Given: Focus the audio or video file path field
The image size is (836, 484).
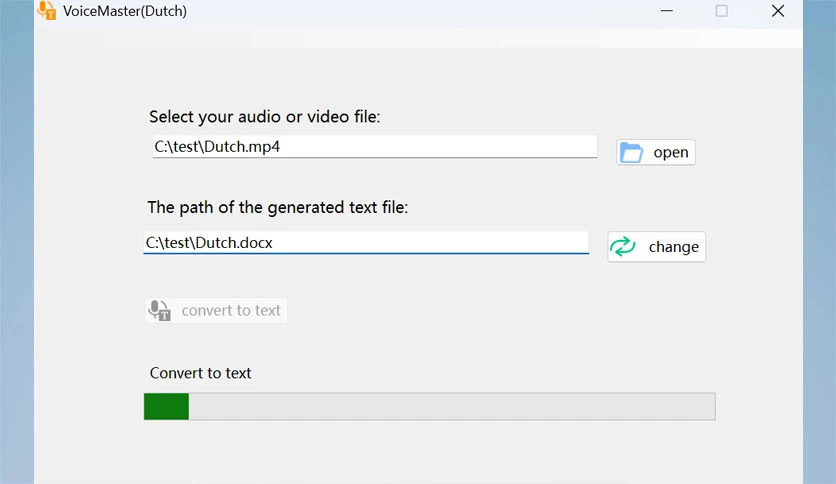Looking at the screenshot, I should click(375, 147).
